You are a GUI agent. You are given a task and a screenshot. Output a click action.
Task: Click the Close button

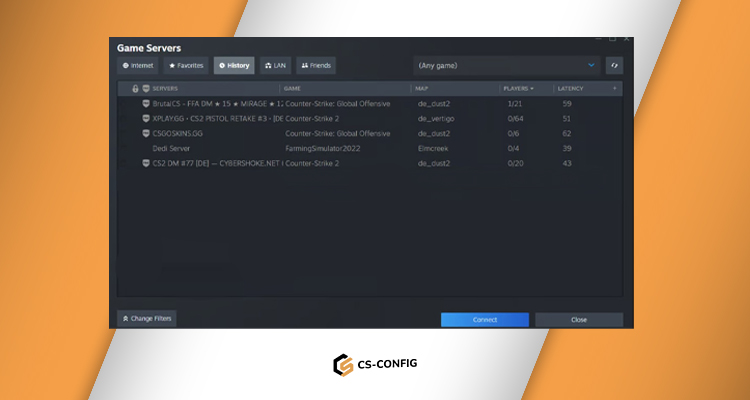[579, 320]
